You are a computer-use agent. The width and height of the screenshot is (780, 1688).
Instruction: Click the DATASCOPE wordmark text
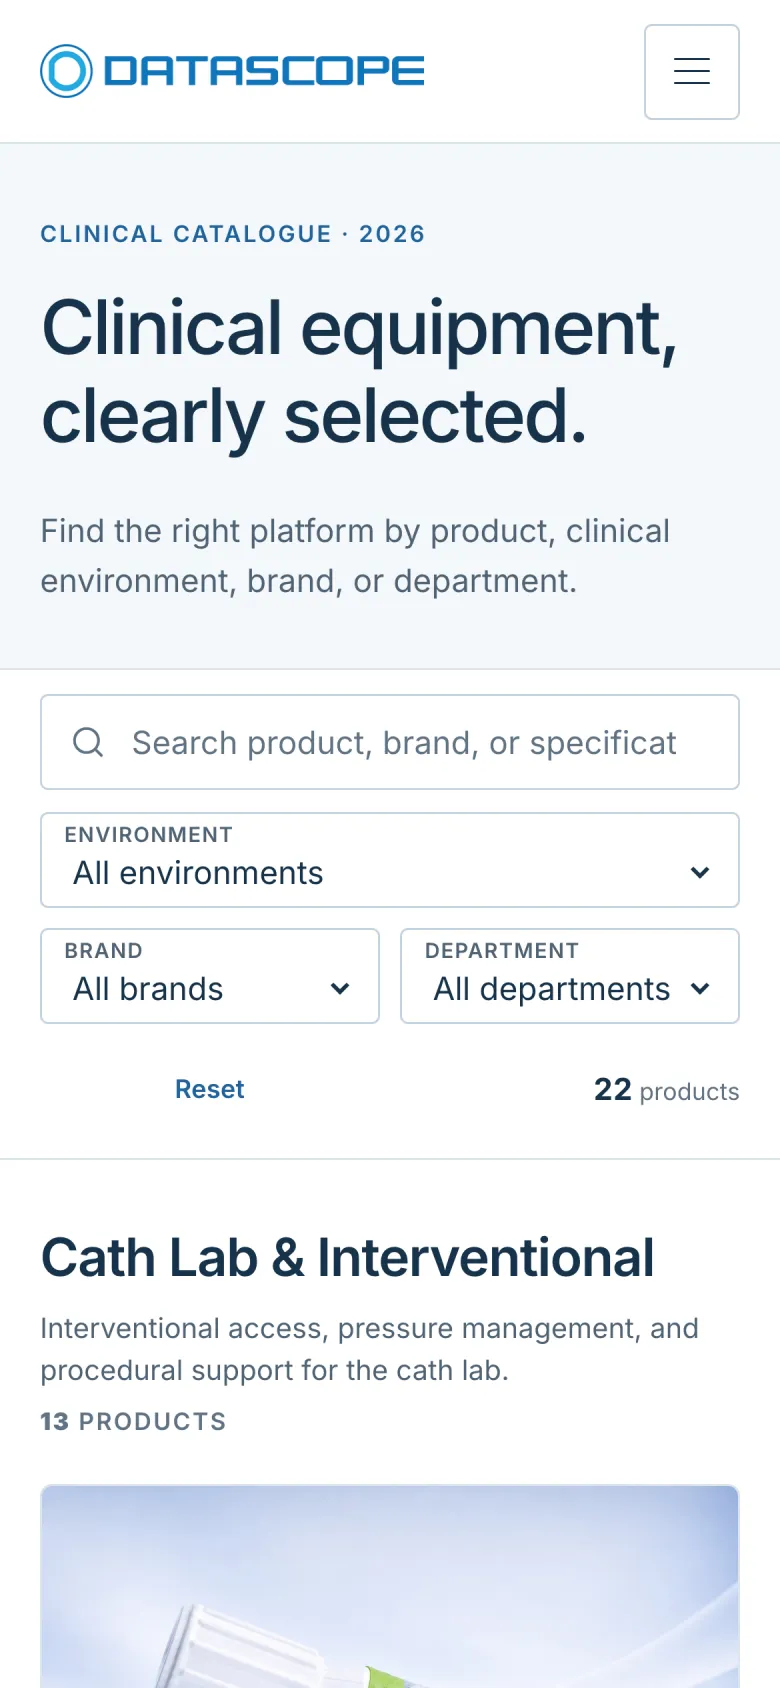point(264,71)
